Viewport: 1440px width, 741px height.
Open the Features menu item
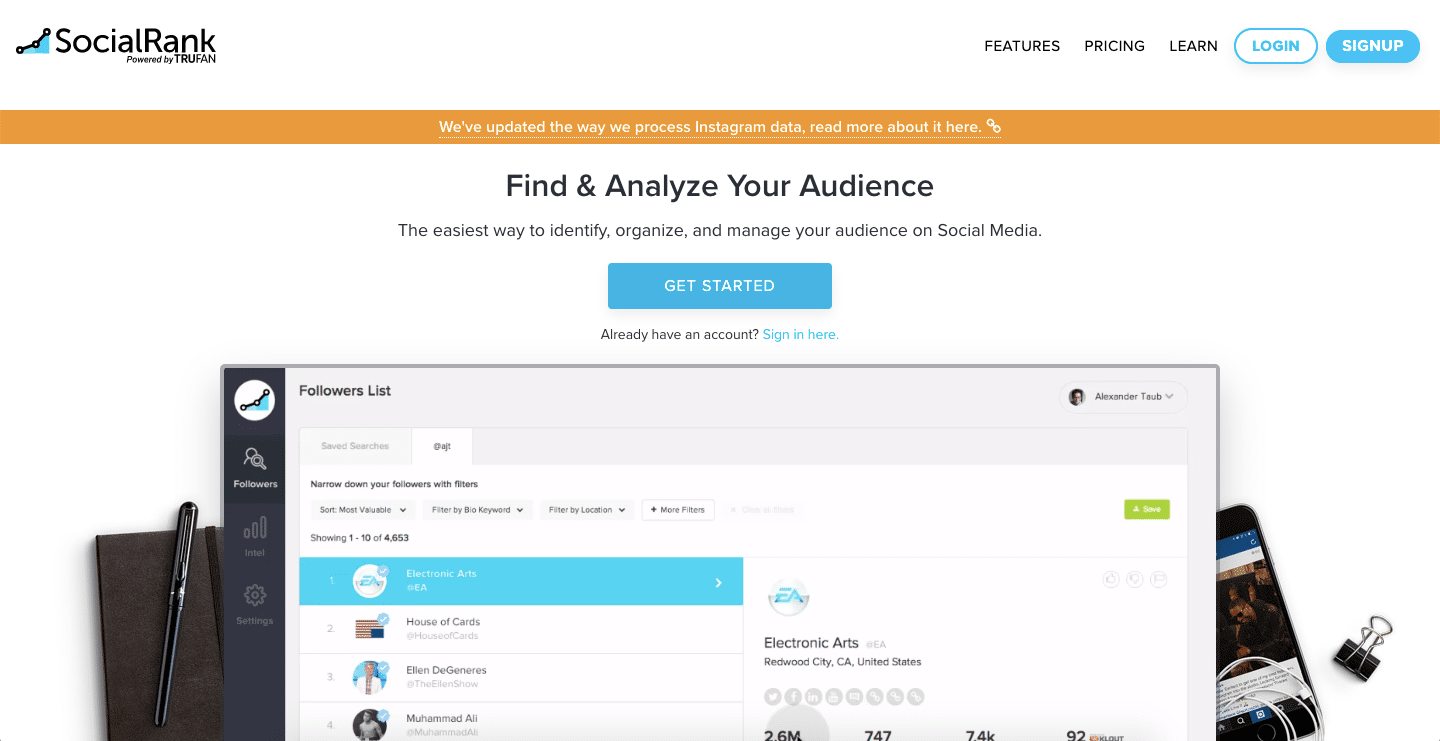coord(1022,46)
